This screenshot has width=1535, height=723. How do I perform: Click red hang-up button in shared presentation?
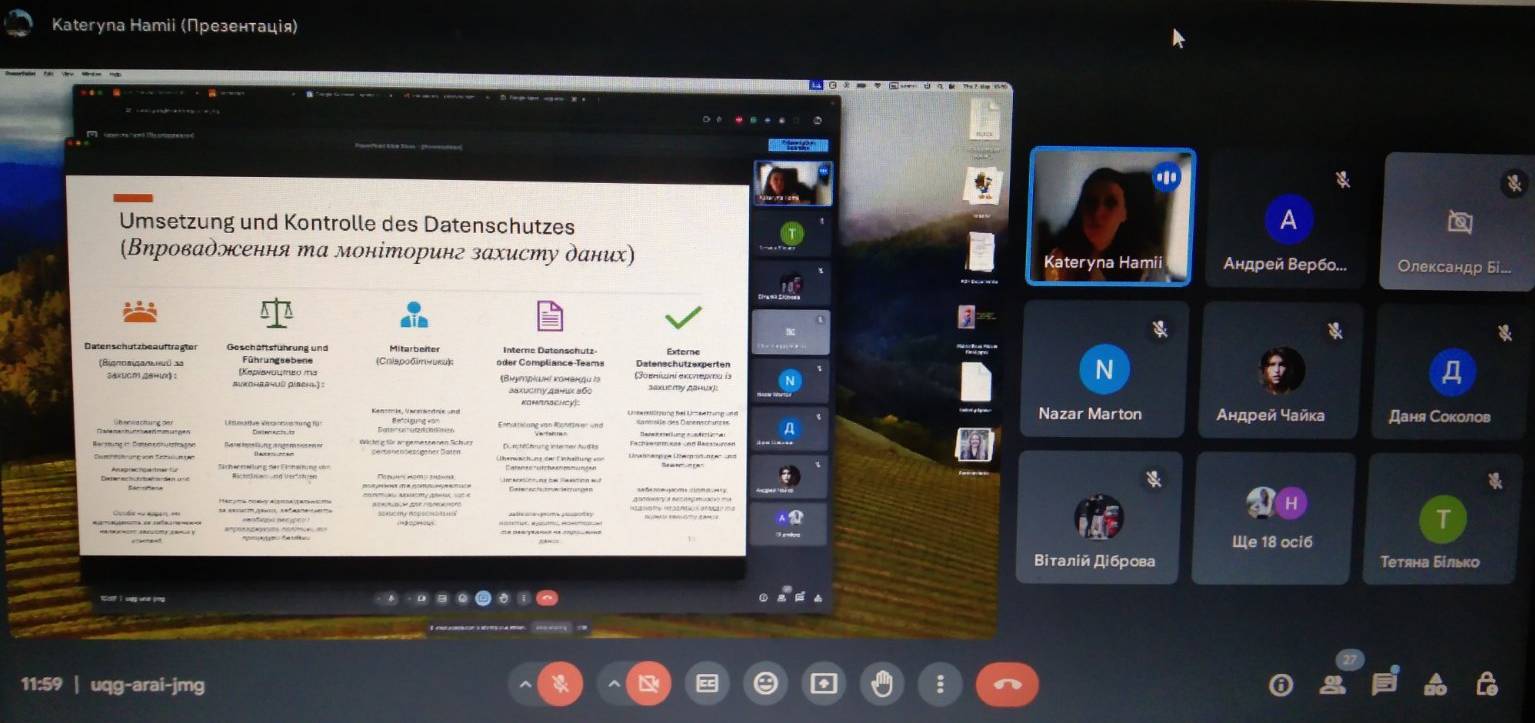547,598
